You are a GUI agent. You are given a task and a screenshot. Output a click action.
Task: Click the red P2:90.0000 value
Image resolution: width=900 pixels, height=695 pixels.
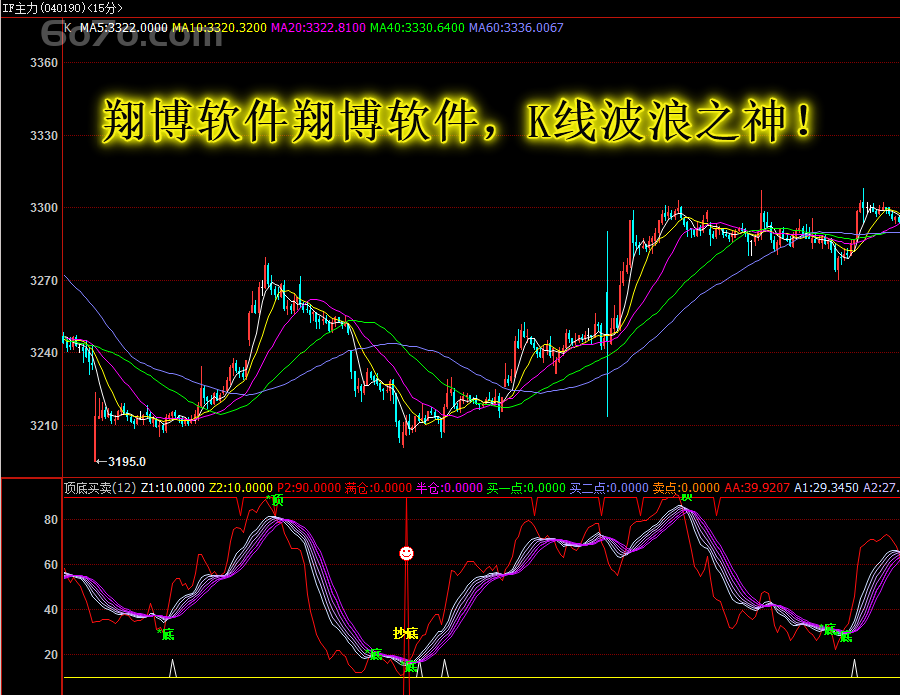pos(309,488)
